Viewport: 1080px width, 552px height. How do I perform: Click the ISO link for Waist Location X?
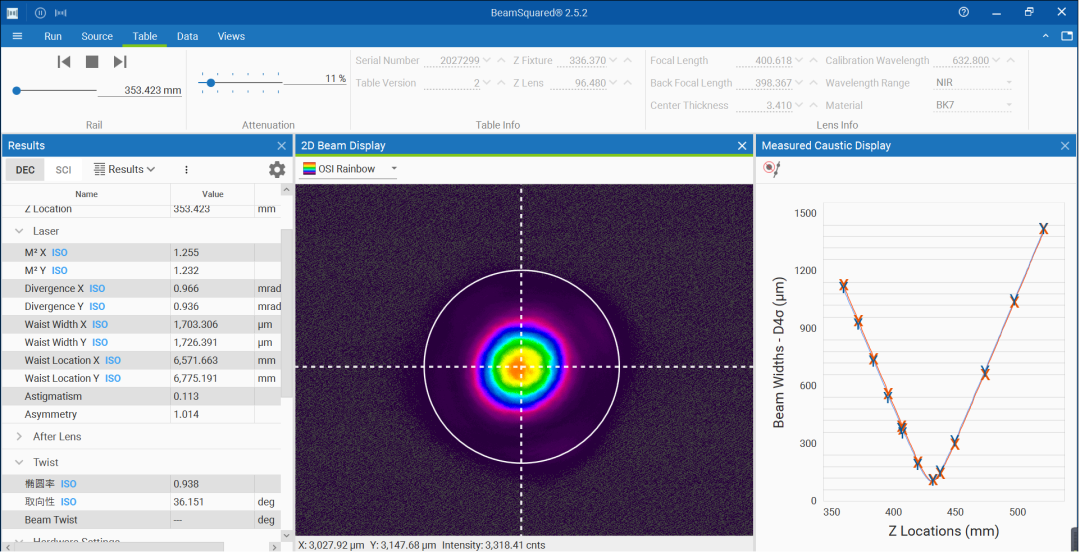[x=113, y=360]
